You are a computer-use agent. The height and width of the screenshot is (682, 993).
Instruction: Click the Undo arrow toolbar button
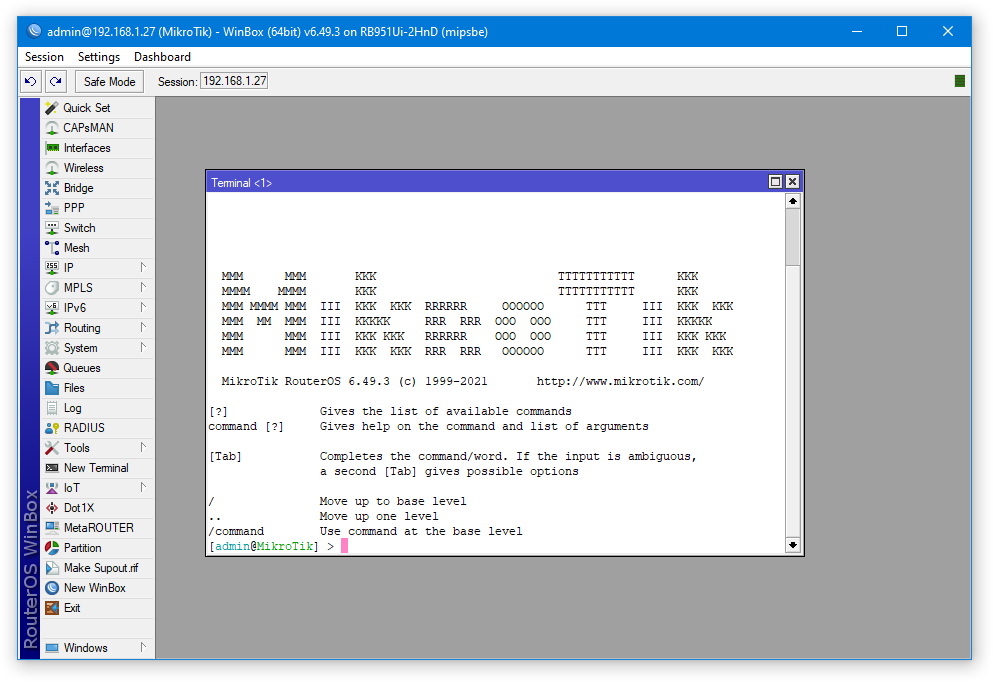coord(30,82)
